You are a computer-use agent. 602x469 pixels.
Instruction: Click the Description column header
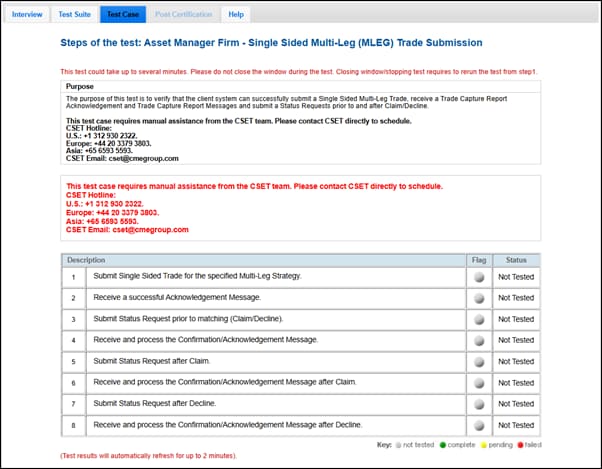tap(86, 260)
